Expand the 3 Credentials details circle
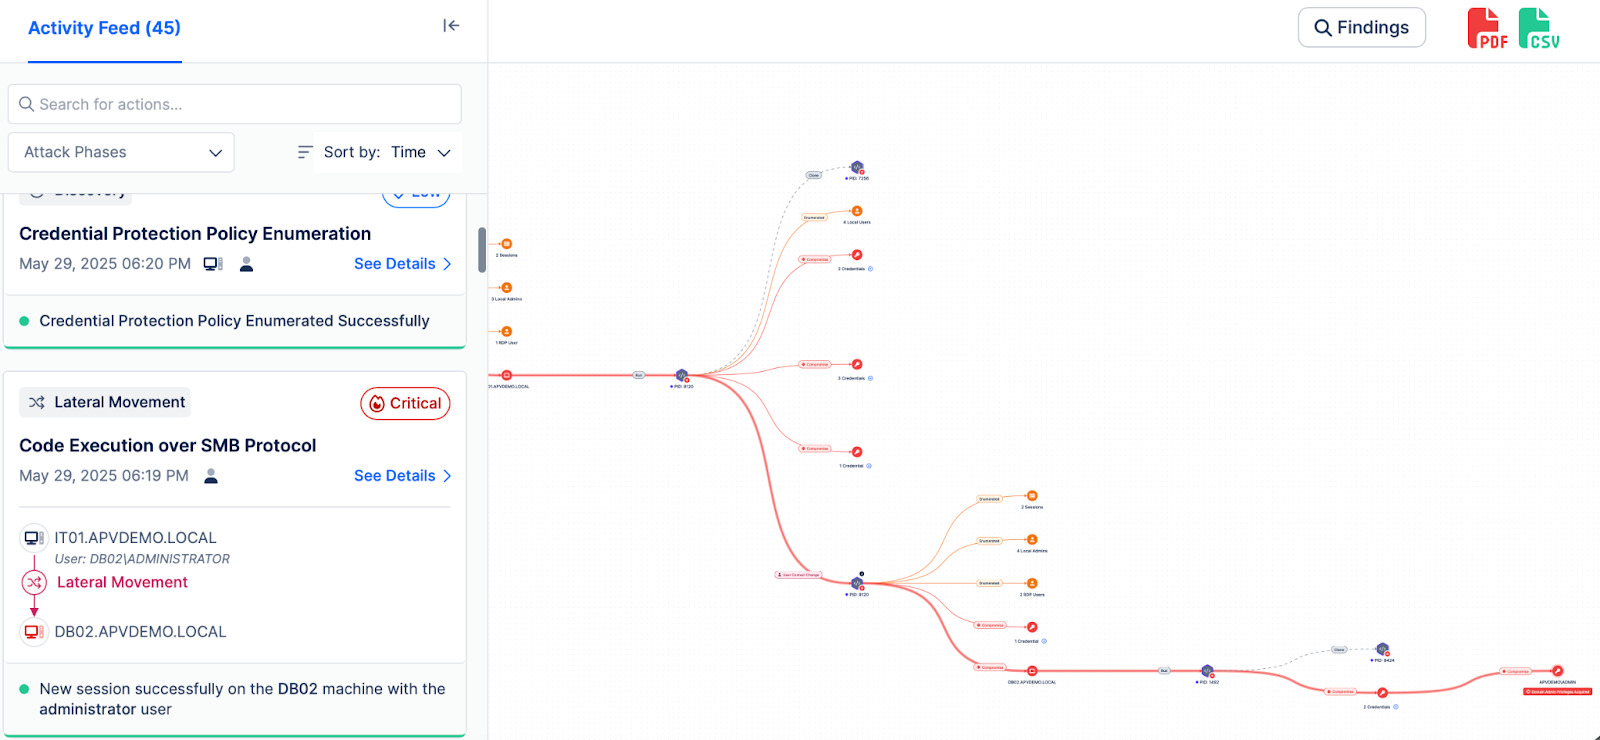This screenshot has height=740, width=1600. coord(870,378)
